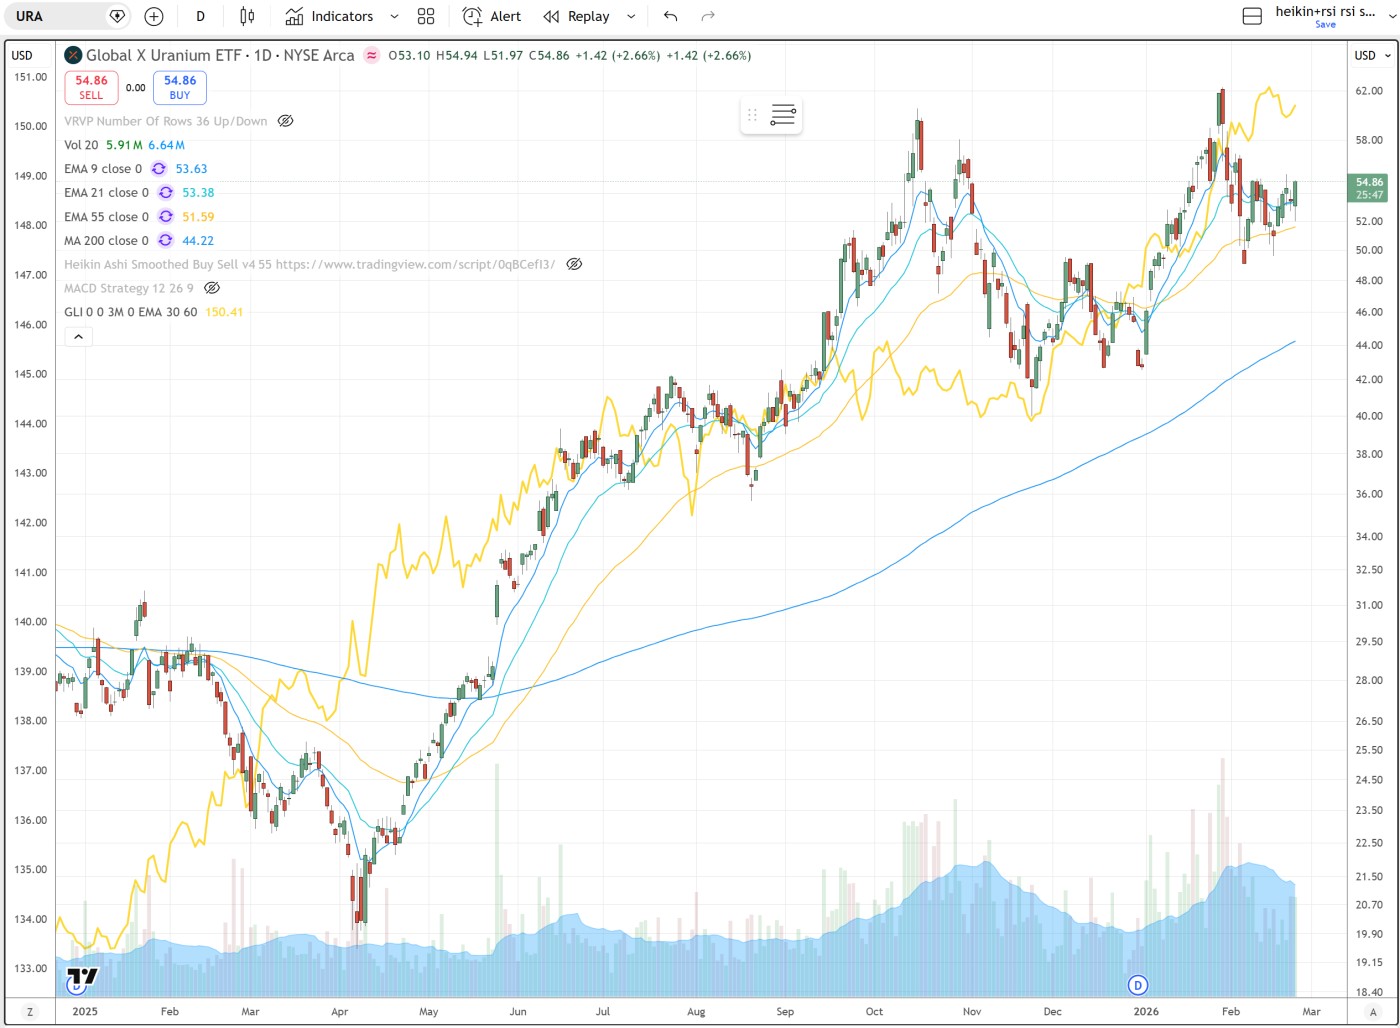Unhide the Heikin Ashi Smoothed Buy Sell indicator
The height and width of the screenshot is (1028, 1400).
(x=574, y=265)
